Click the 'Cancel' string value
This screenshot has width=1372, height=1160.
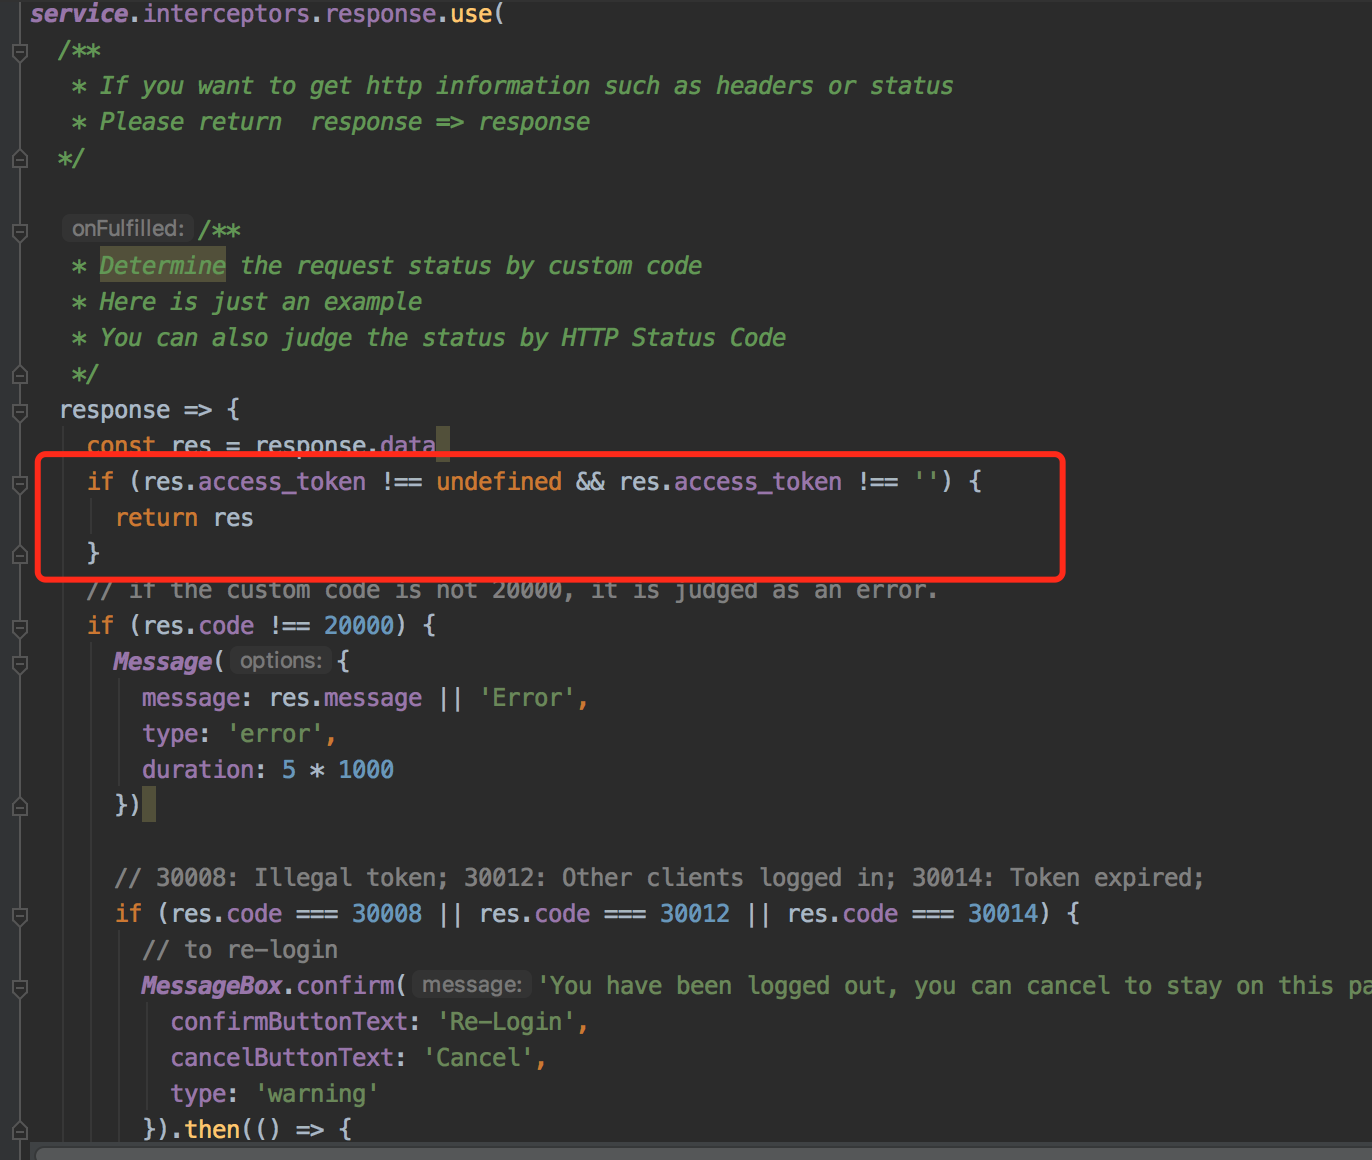coord(478,1058)
